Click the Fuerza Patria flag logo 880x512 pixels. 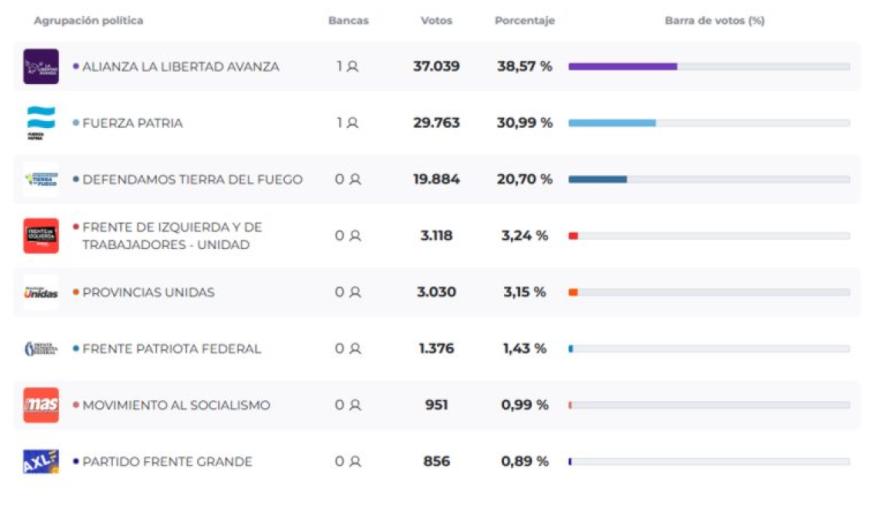(x=41, y=123)
